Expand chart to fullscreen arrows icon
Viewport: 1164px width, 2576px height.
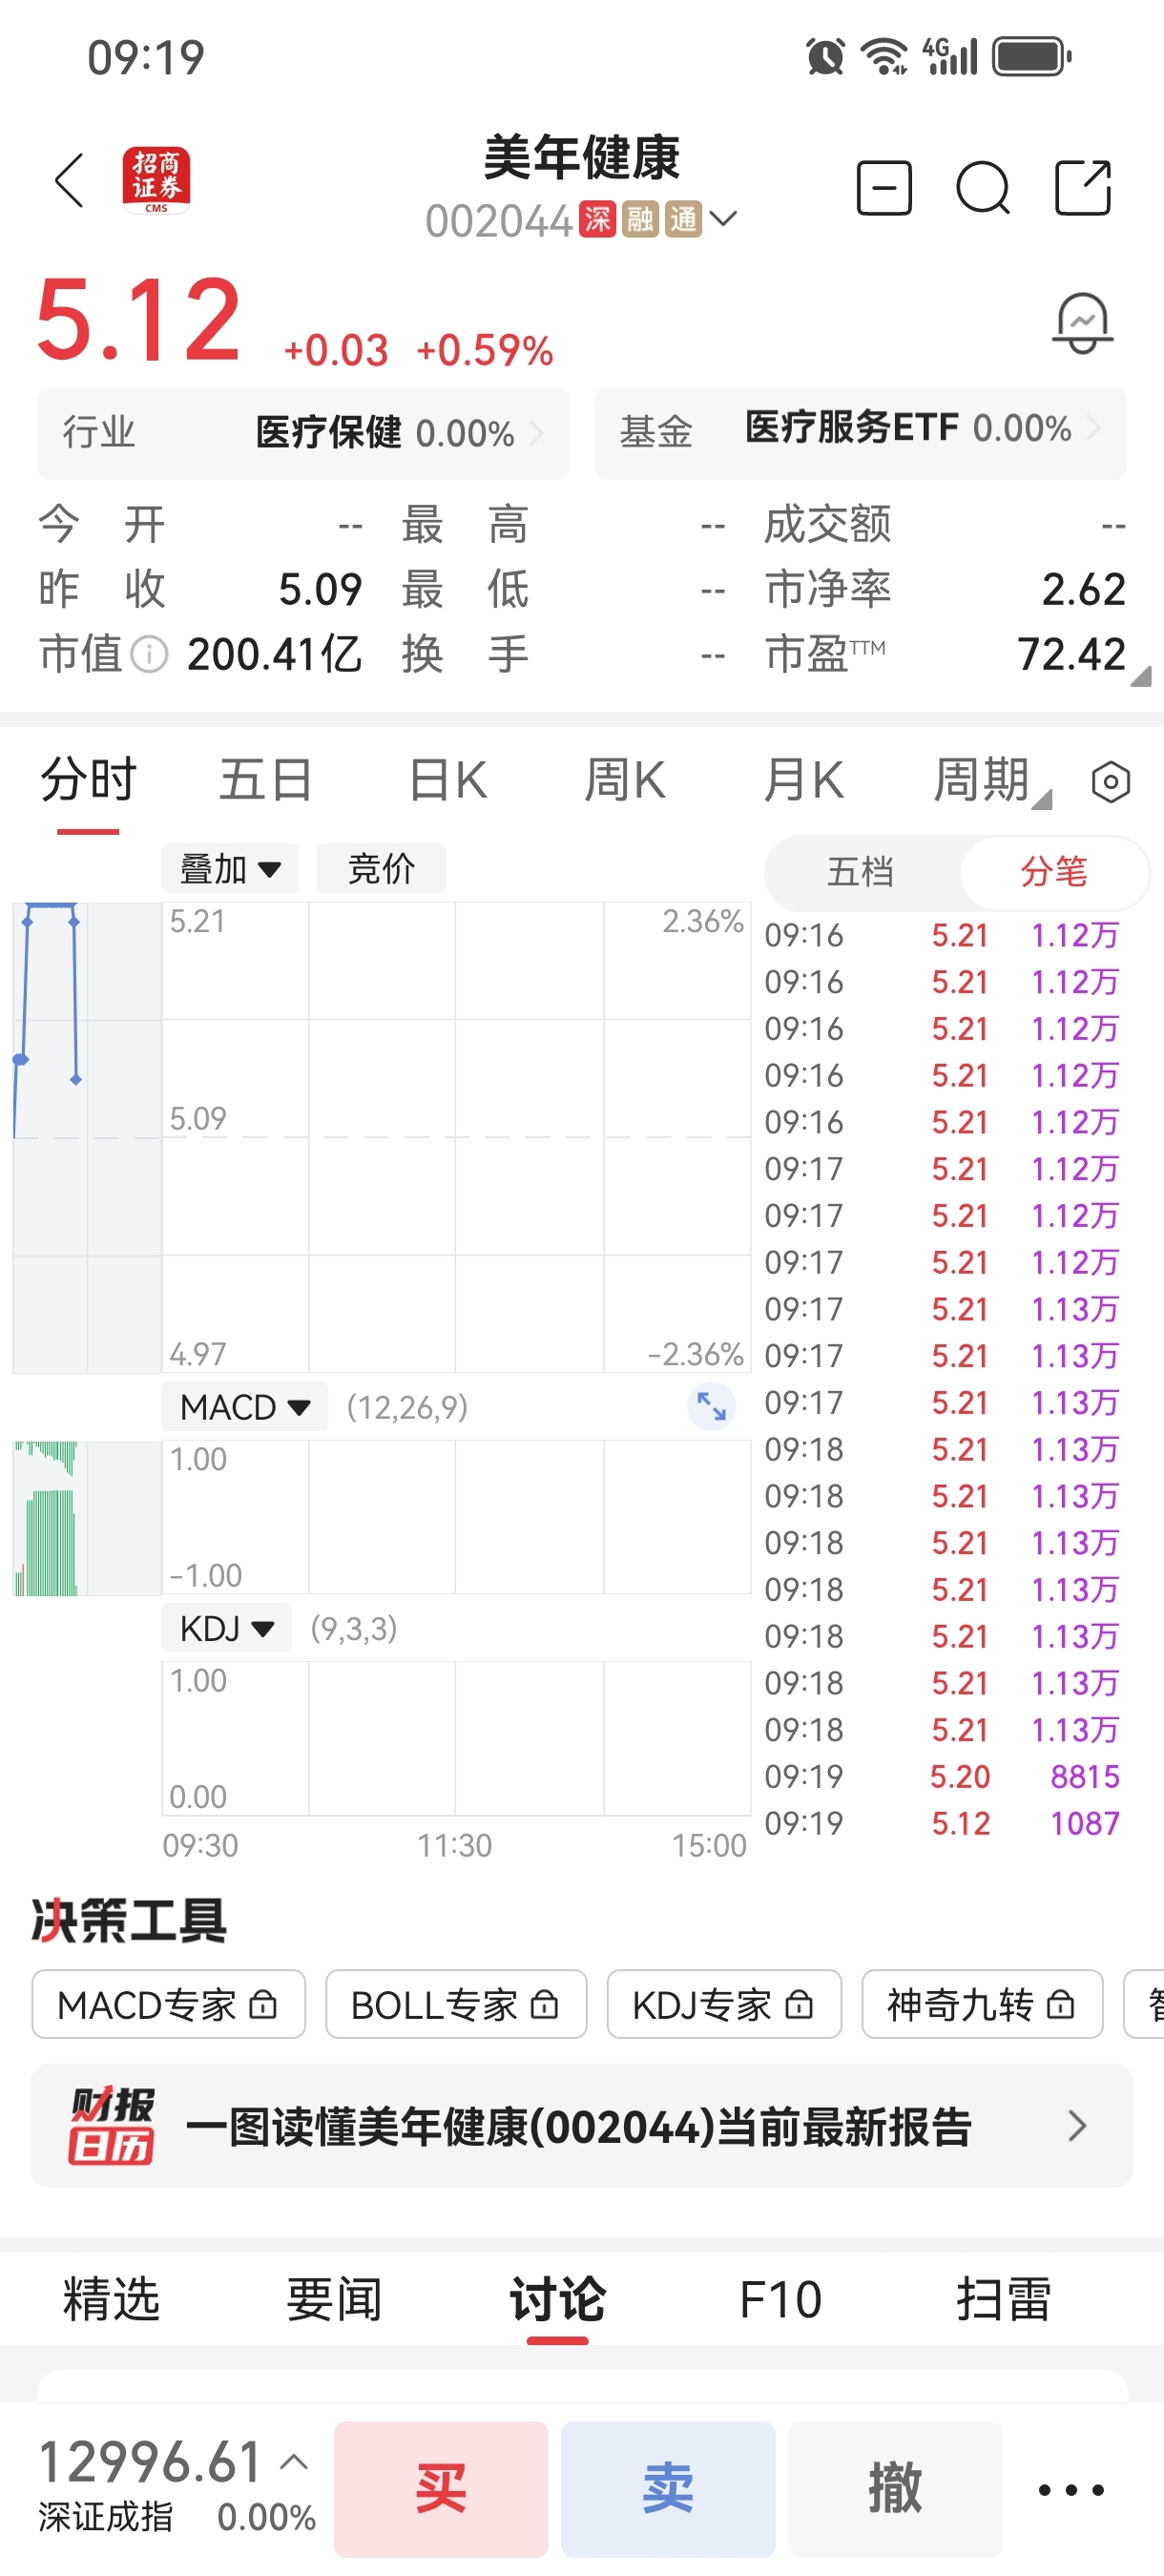tap(711, 1407)
